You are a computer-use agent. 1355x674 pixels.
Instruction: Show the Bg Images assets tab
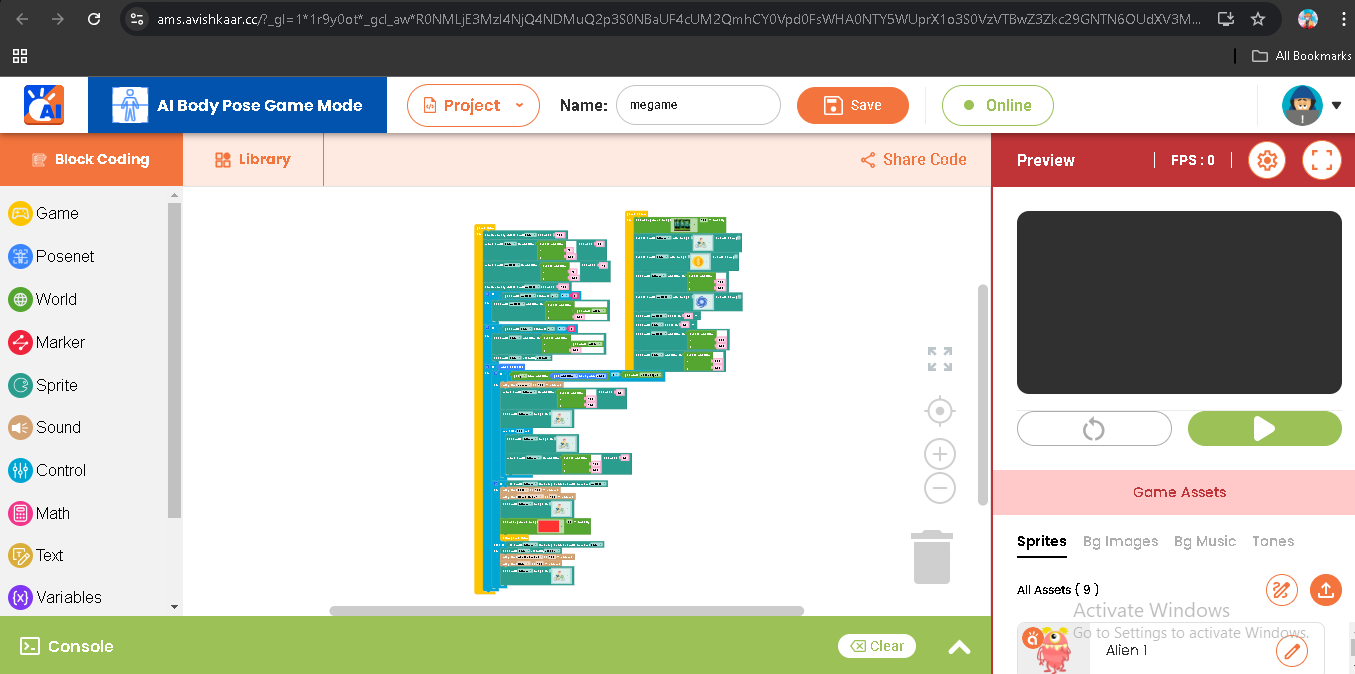[1120, 541]
